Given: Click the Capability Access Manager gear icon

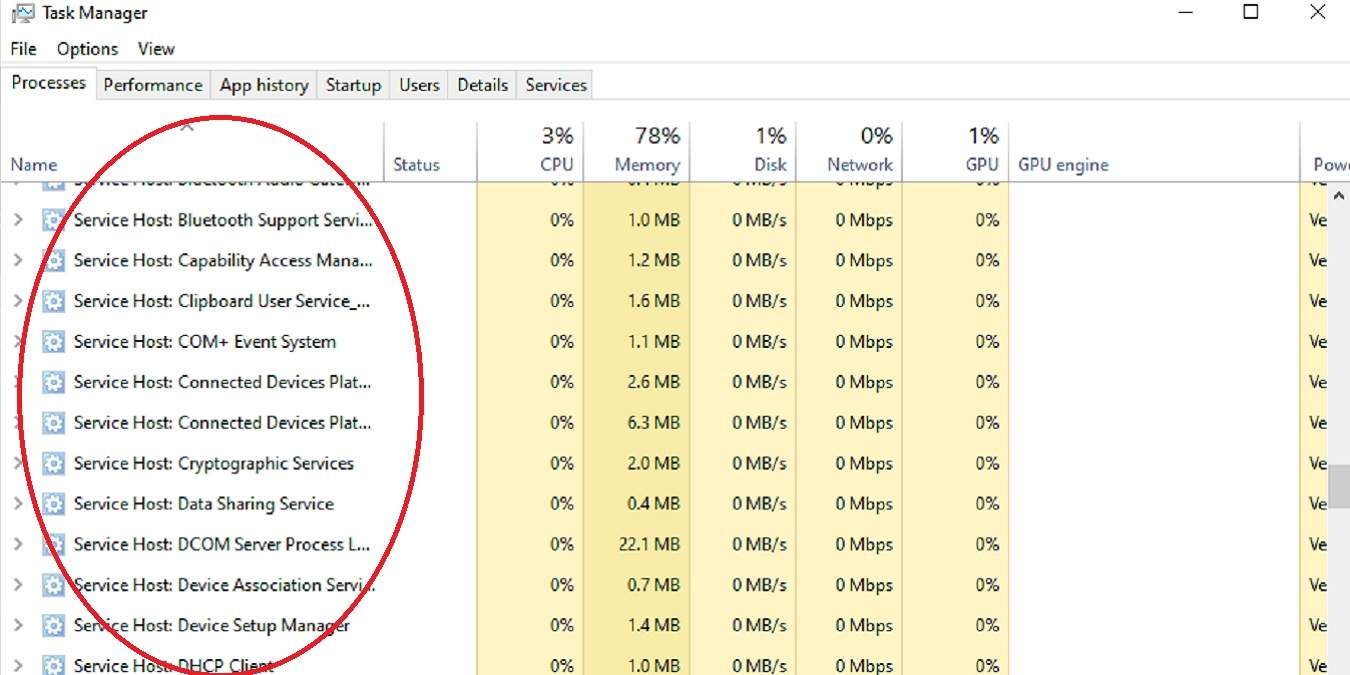Looking at the screenshot, I should click(x=53, y=261).
